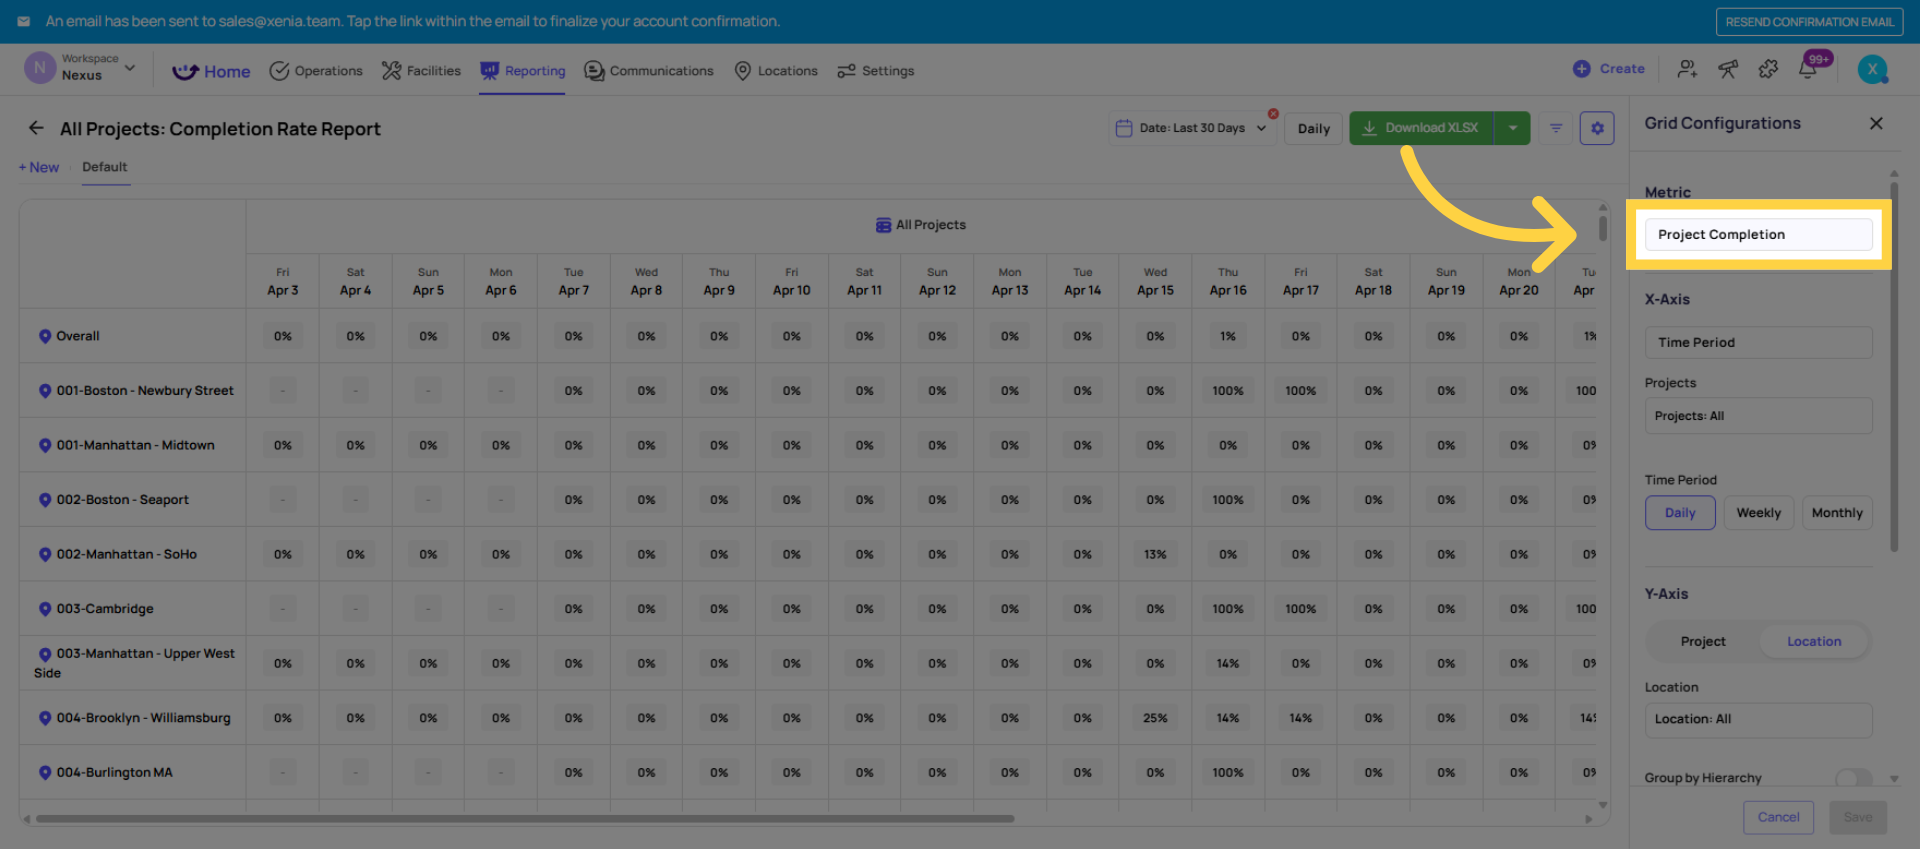Click the Download XLSX button
1920x849 pixels.
[x=1421, y=128]
